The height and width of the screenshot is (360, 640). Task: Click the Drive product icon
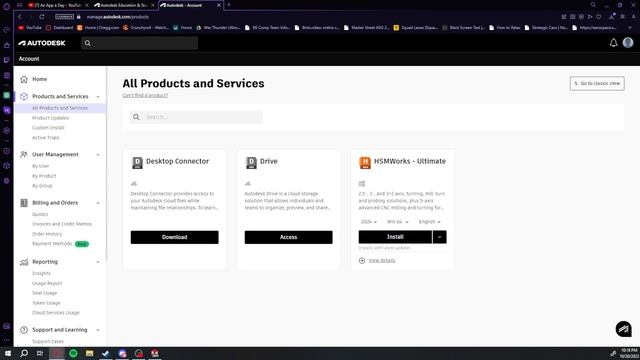tap(251, 163)
